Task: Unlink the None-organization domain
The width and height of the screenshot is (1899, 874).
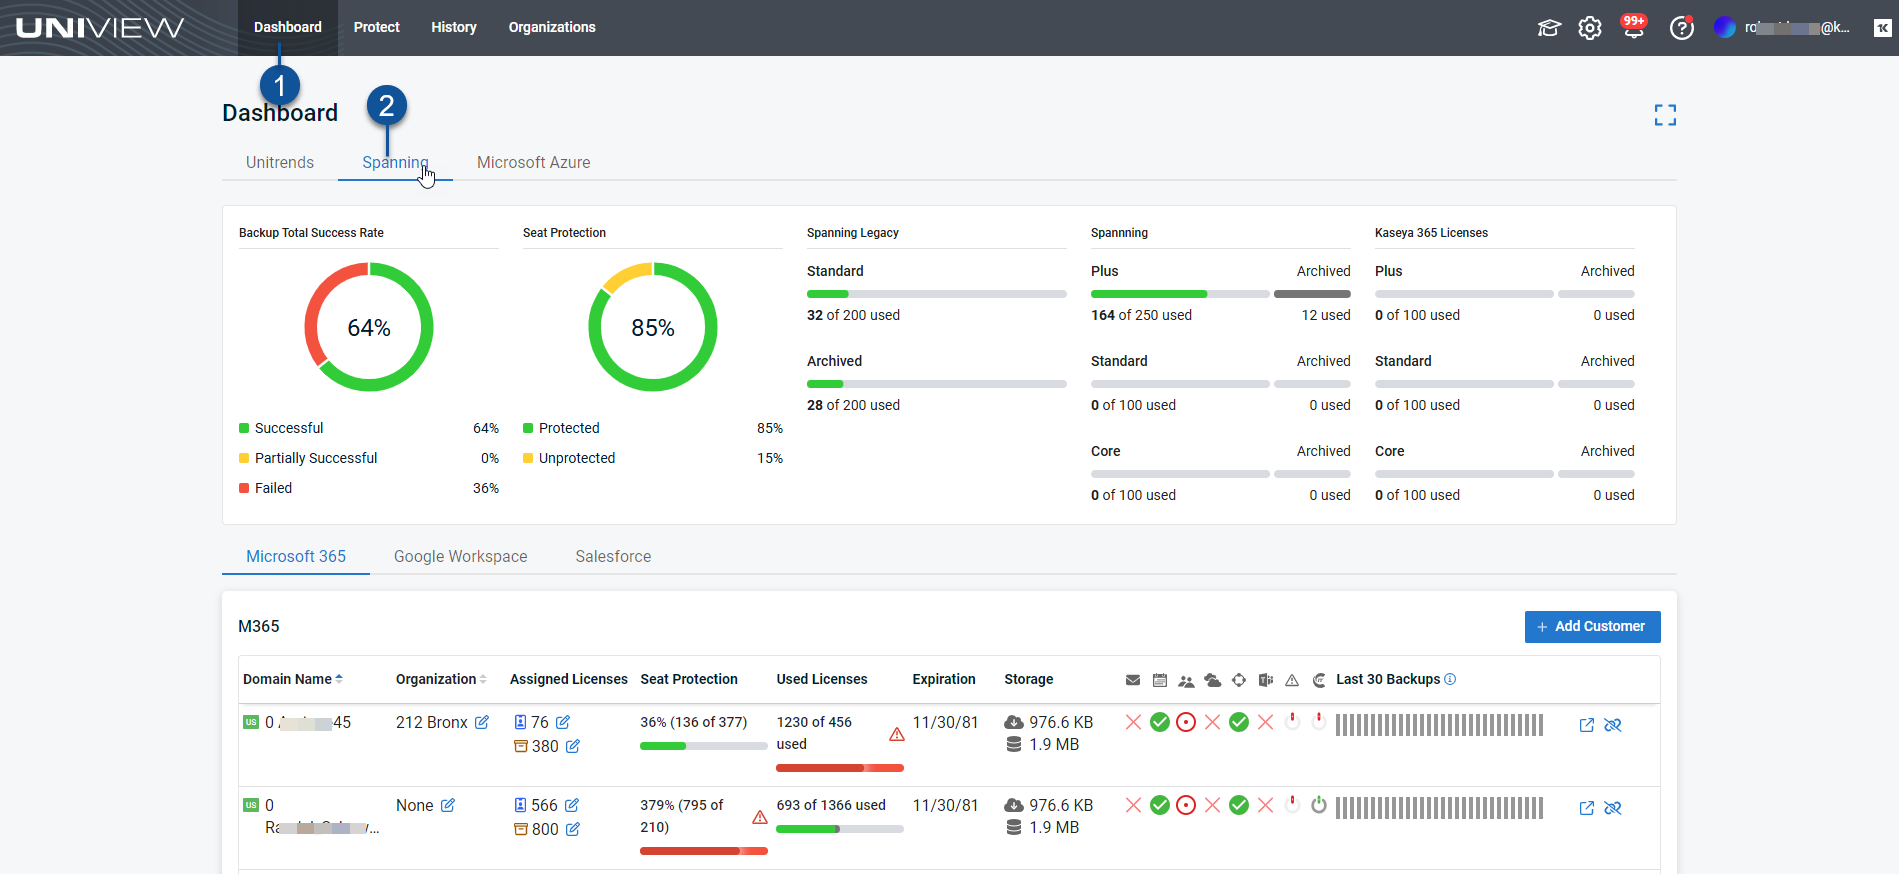Action: 1613,808
